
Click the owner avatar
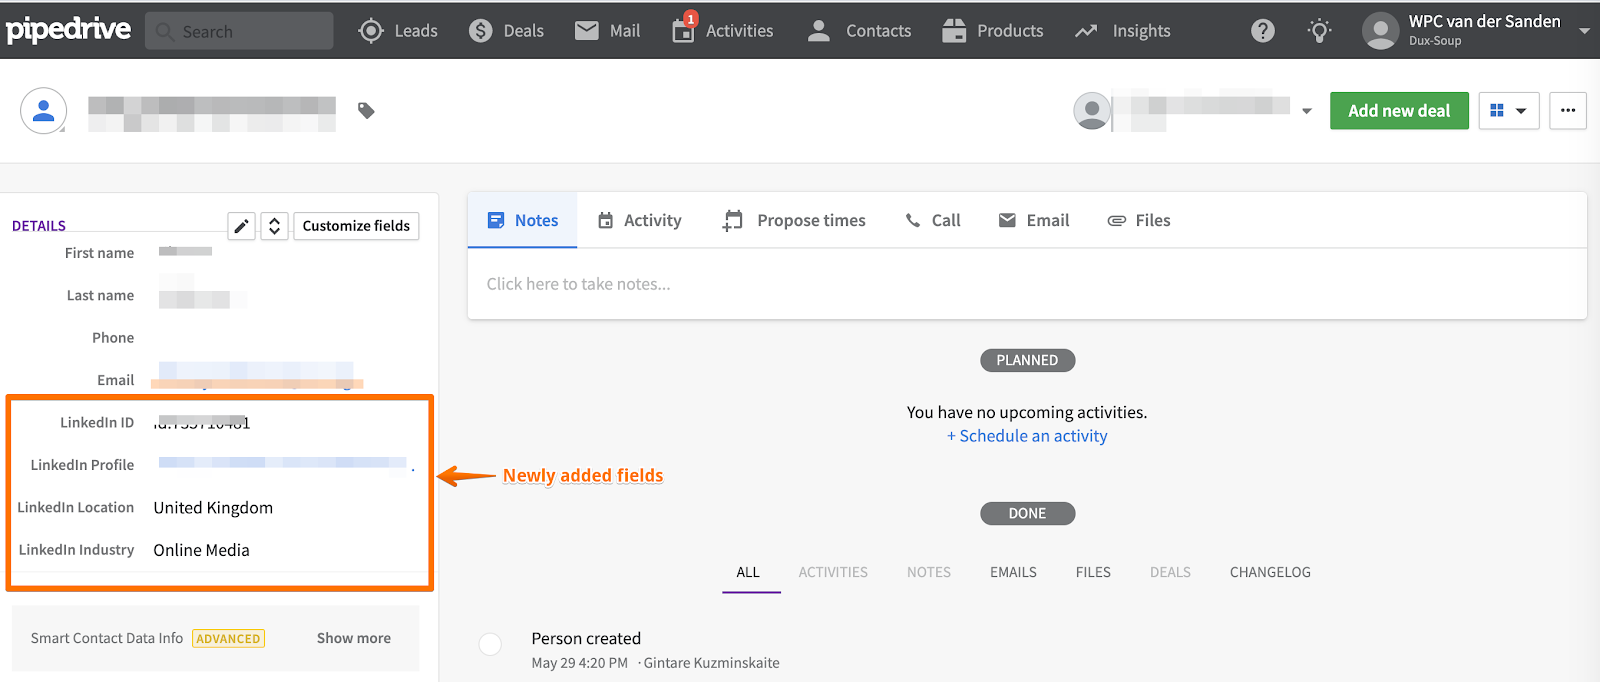tap(1092, 111)
